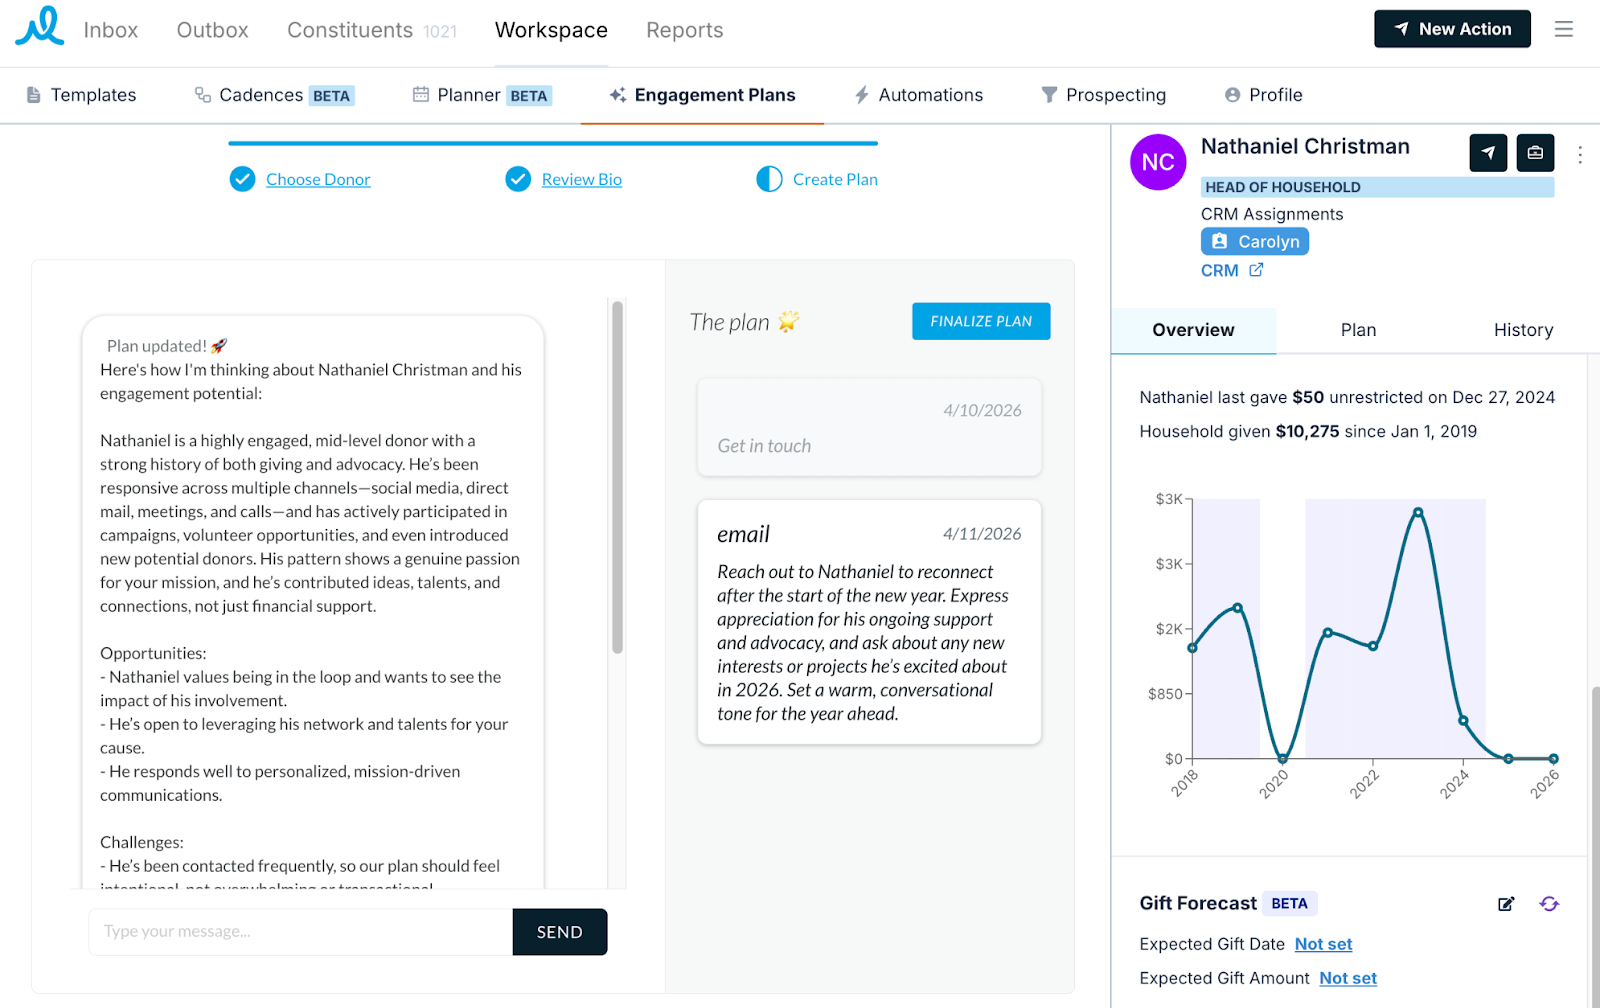
Task: Open the three-dot menu for the donor panel
Action: 1580,155
